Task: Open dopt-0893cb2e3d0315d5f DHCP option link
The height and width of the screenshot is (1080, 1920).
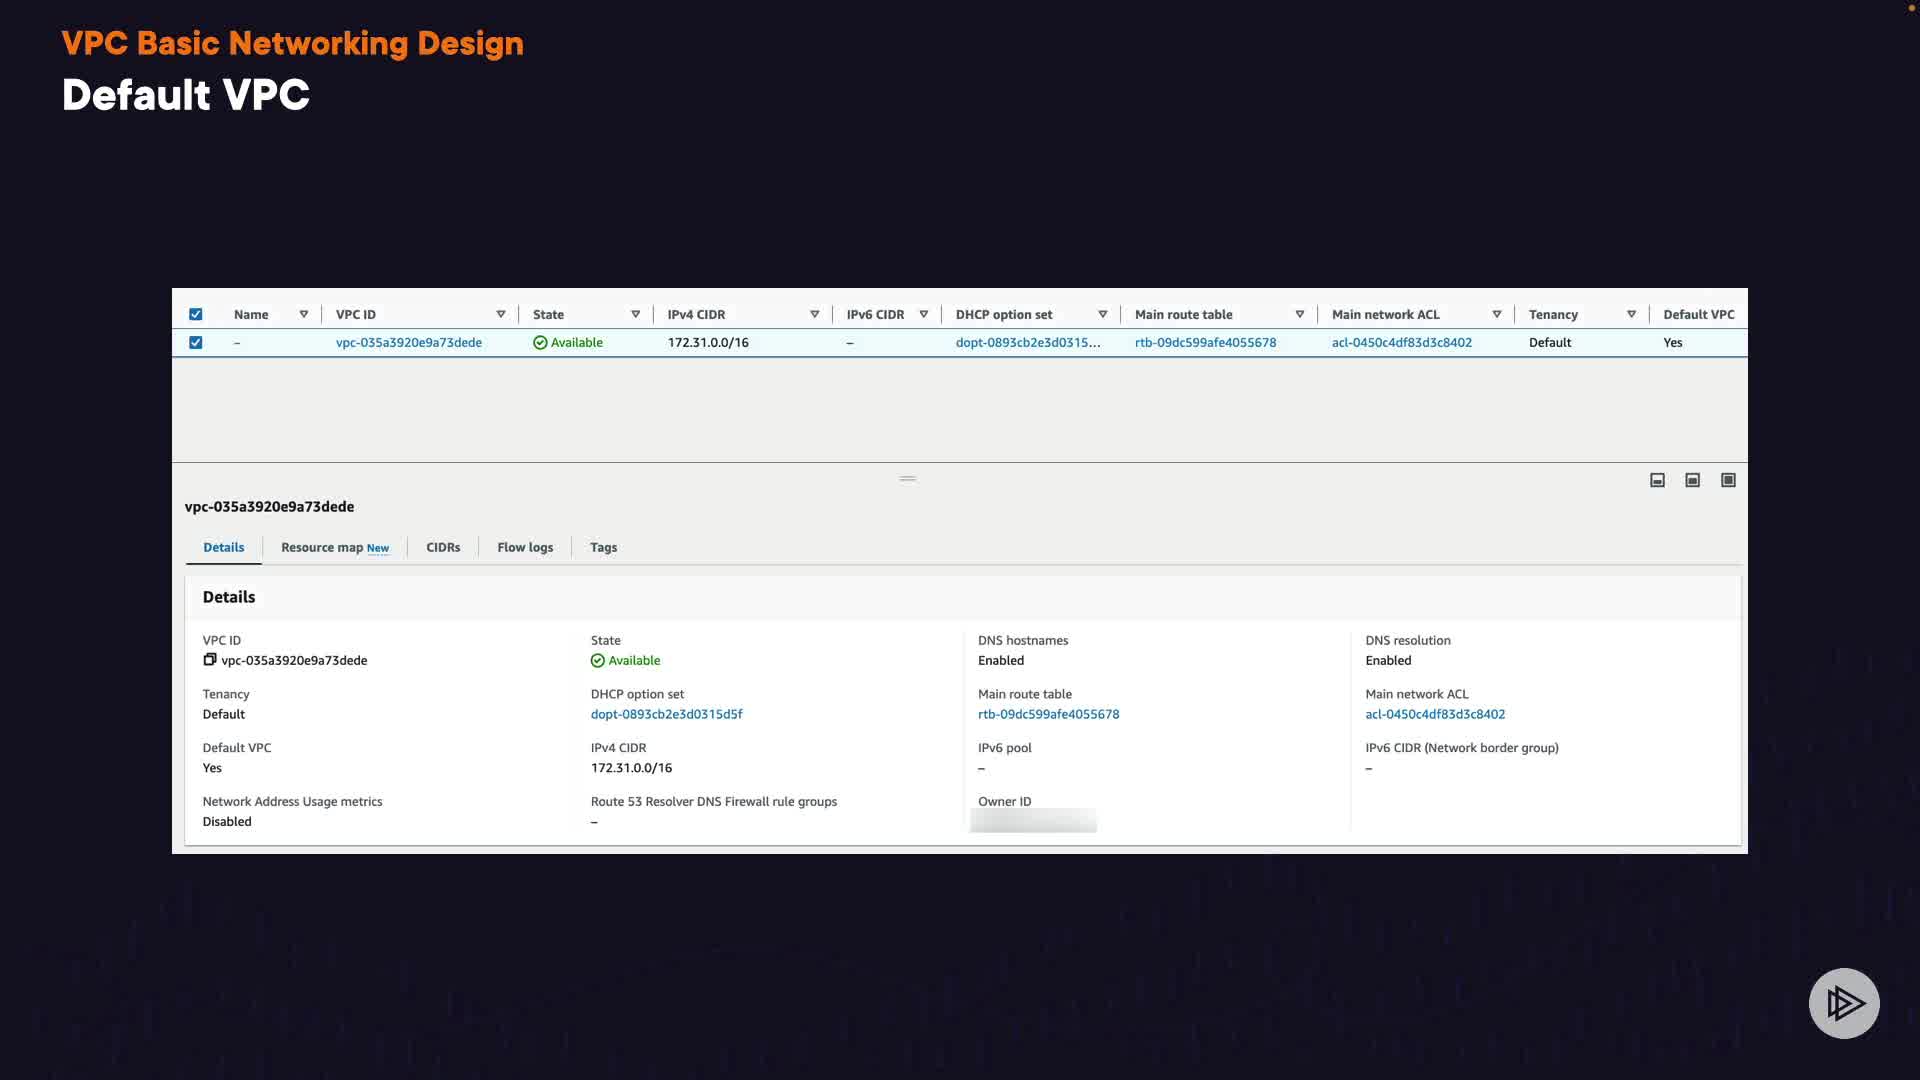Action: pos(666,714)
